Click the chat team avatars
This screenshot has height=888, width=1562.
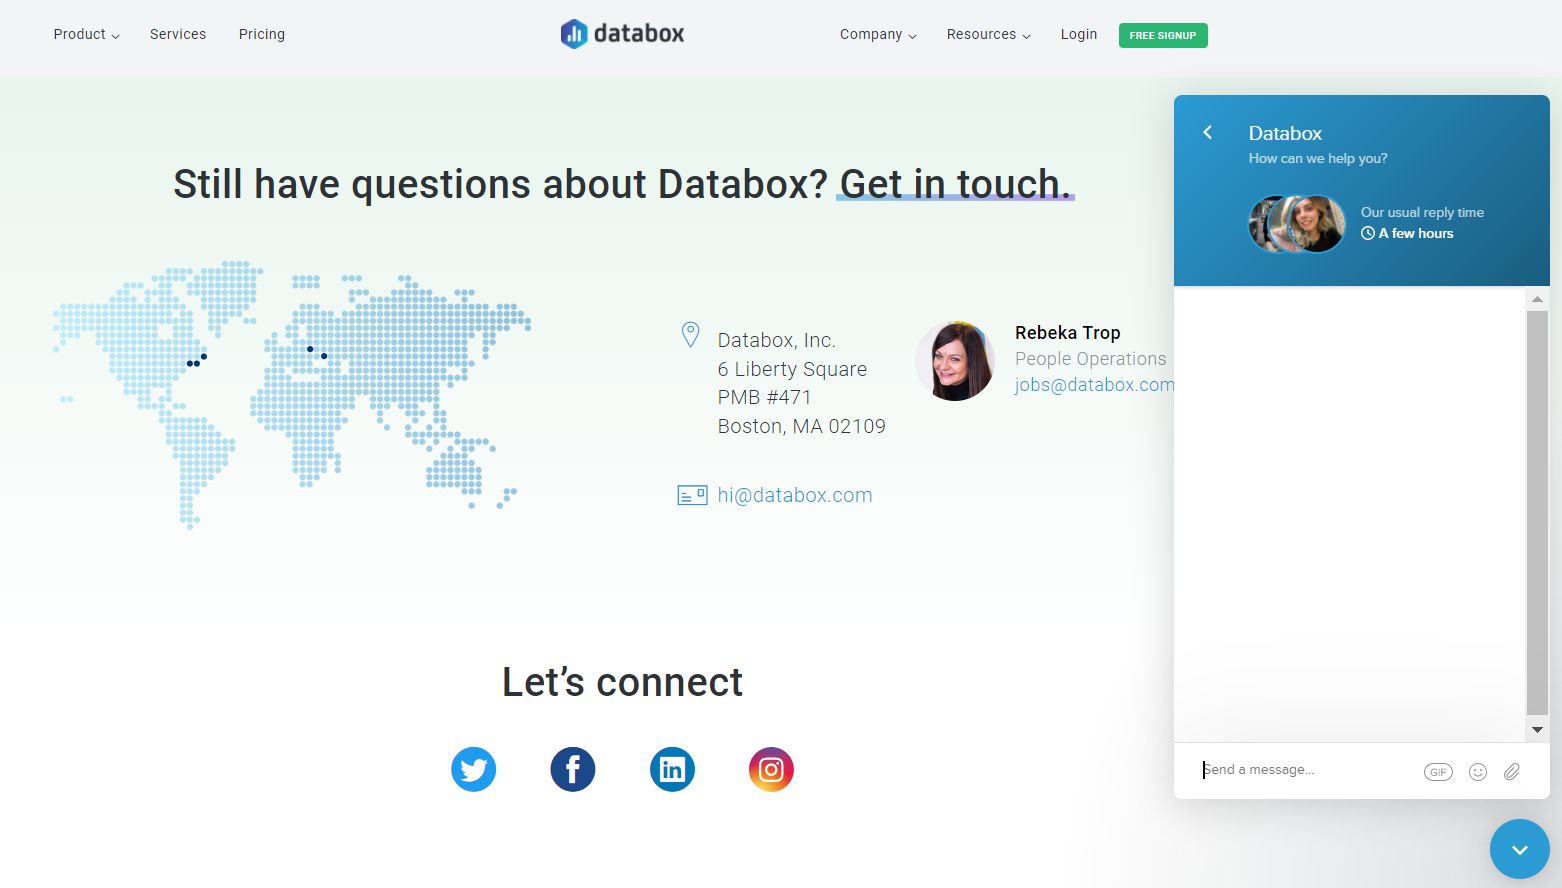[x=1297, y=223]
